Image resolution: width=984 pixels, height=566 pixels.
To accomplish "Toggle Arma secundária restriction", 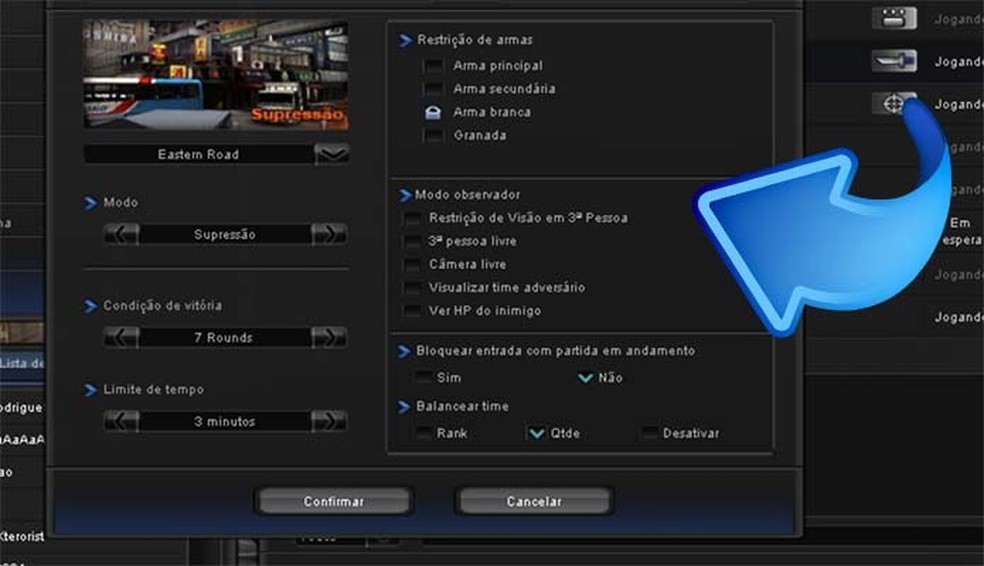I will click(433, 88).
